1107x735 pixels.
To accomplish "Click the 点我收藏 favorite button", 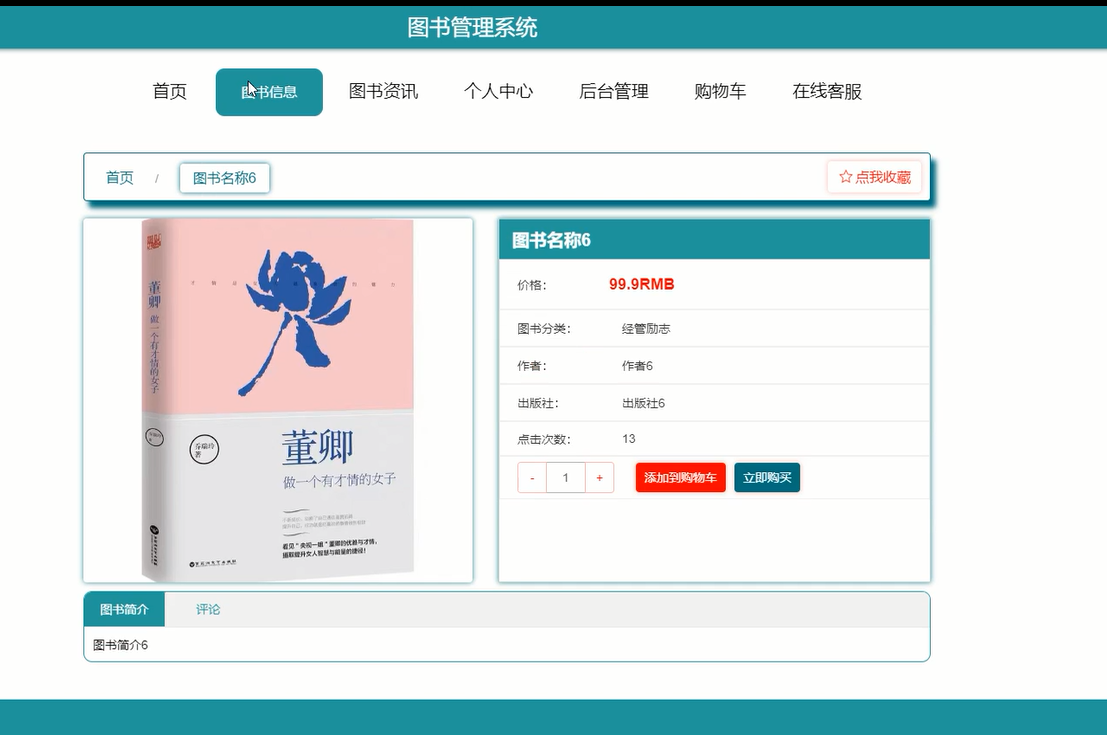I will point(875,177).
